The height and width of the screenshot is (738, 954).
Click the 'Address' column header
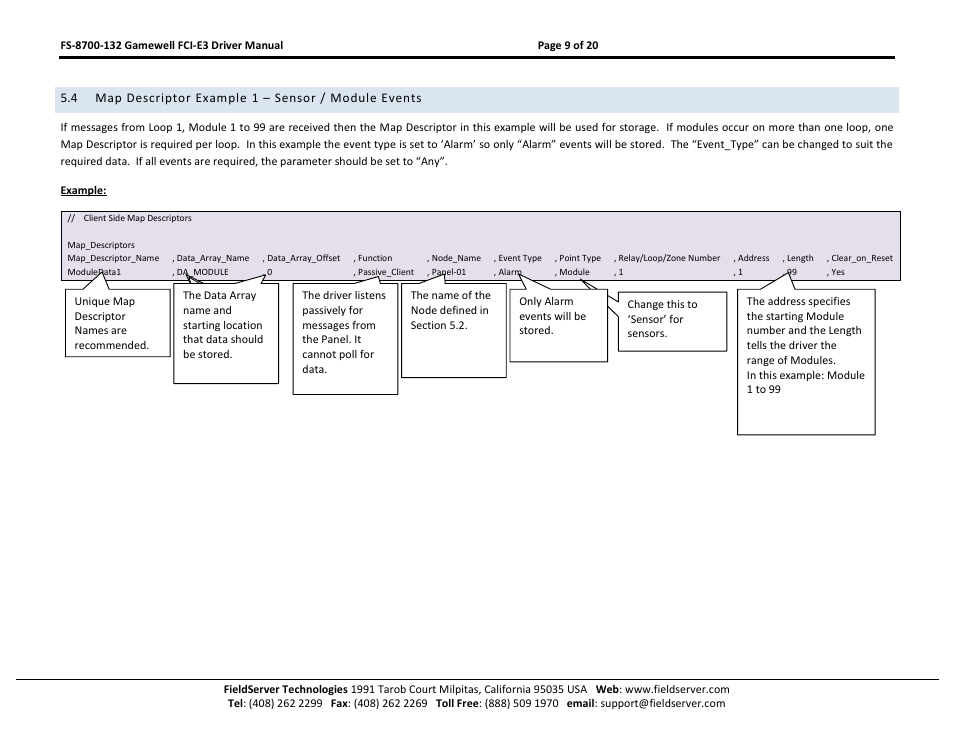(753, 258)
